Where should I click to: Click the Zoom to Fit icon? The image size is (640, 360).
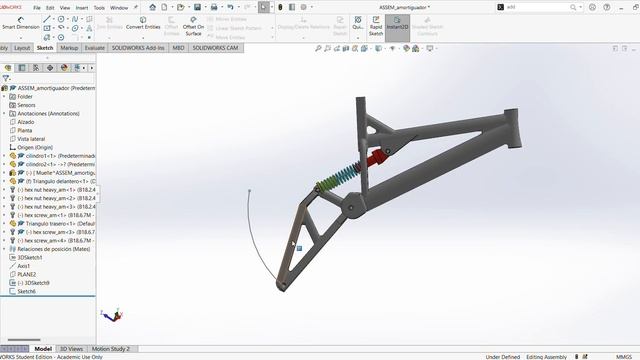tap(318, 49)
